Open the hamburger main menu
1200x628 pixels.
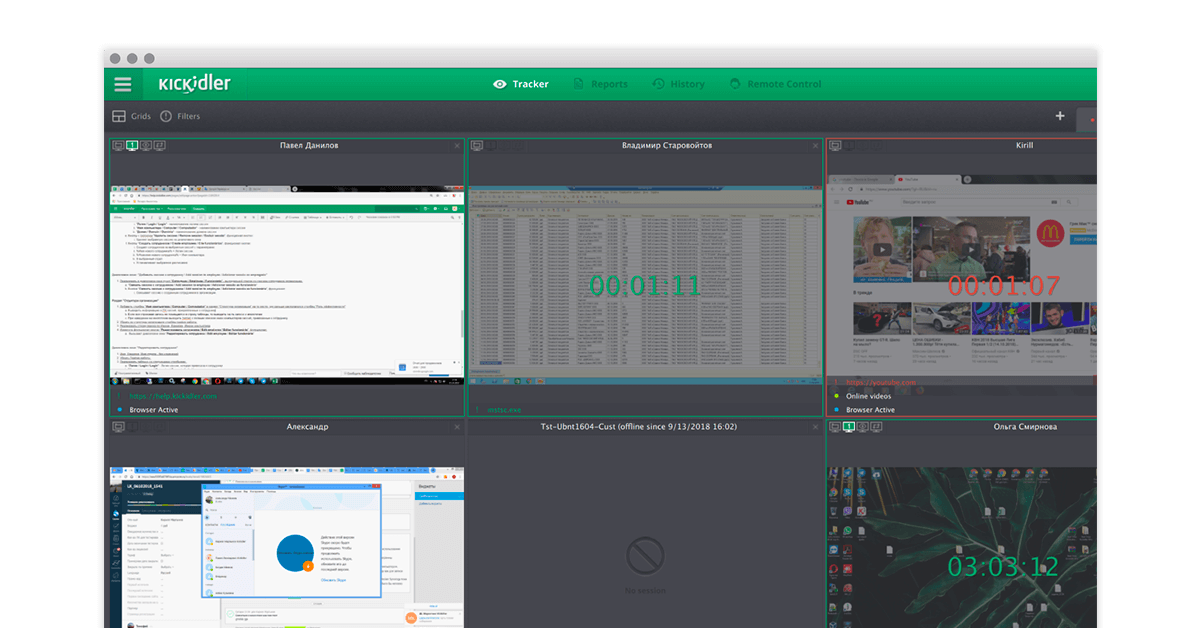tap(123, 84)
